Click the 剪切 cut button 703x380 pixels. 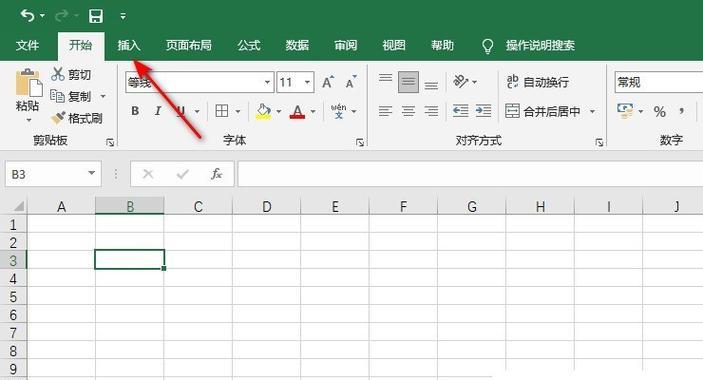coord(71,74)
